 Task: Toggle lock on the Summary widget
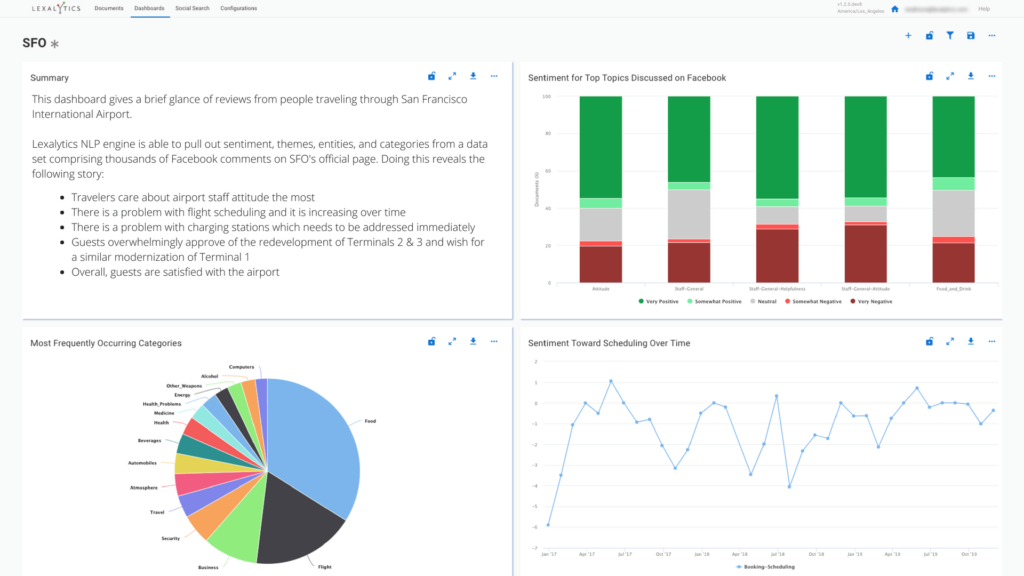tap(432, 76)
